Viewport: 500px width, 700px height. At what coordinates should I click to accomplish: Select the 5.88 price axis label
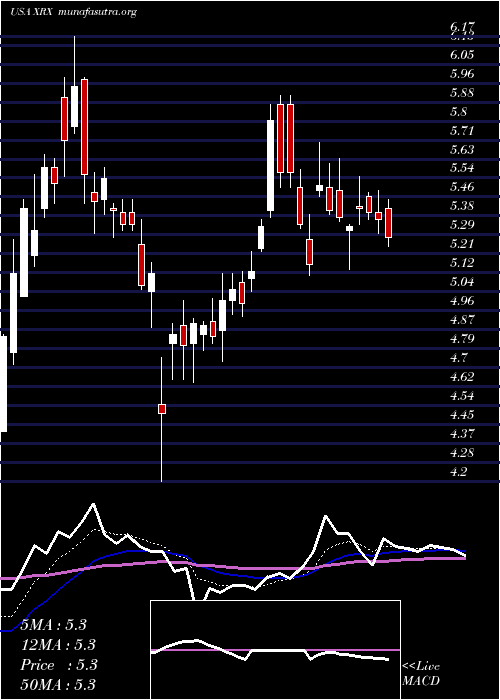462,93
